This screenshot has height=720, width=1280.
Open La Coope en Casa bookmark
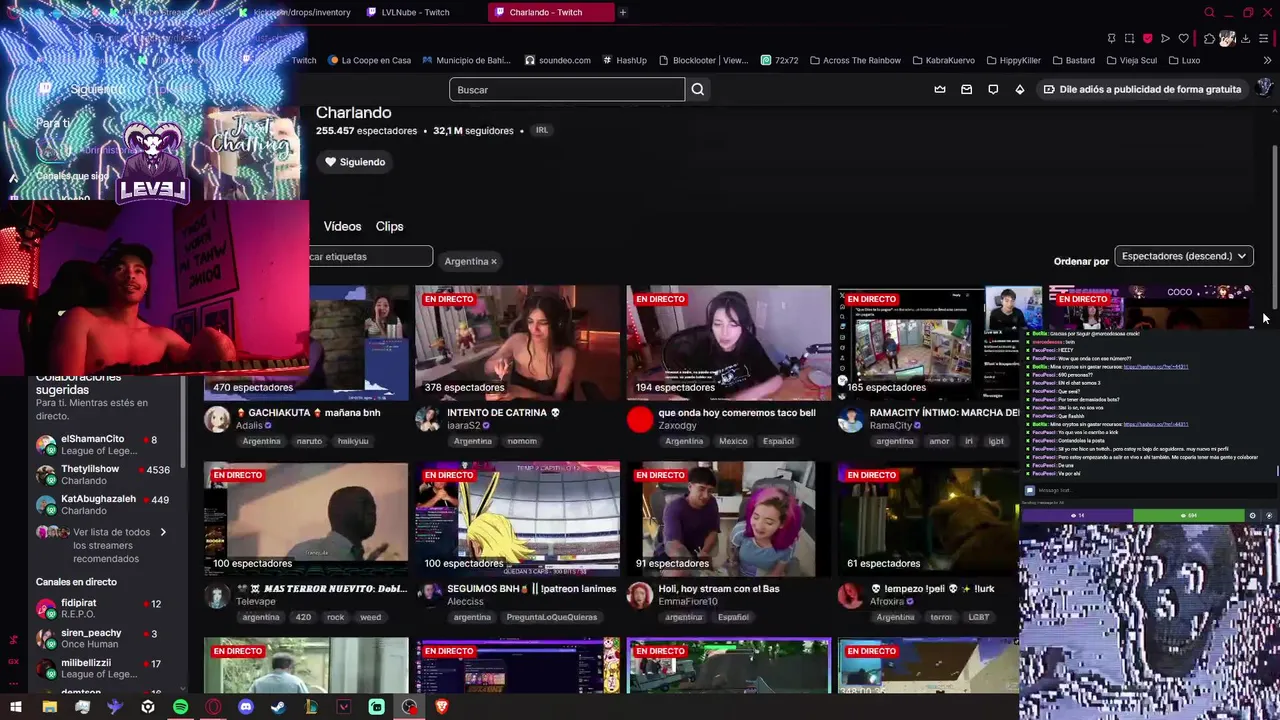click(369, 60)
